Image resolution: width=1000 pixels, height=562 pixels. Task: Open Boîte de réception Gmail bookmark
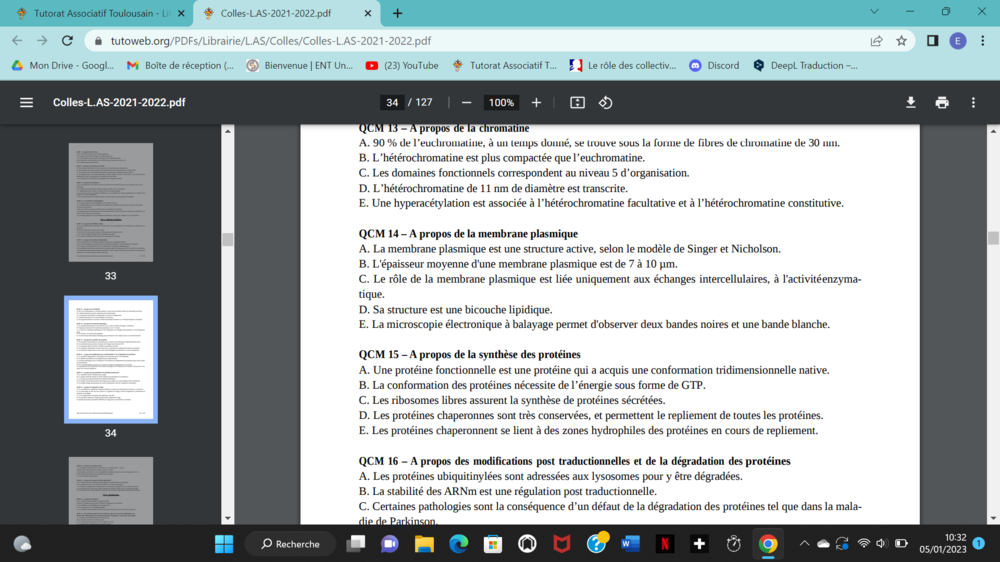[180, 65]
